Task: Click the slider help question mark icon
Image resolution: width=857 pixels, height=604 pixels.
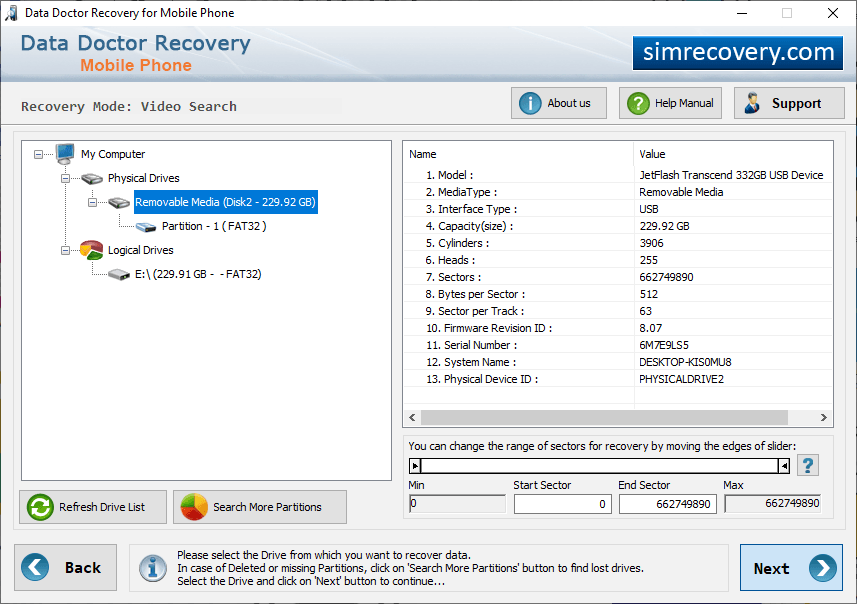Action: (x=808, y=466)
